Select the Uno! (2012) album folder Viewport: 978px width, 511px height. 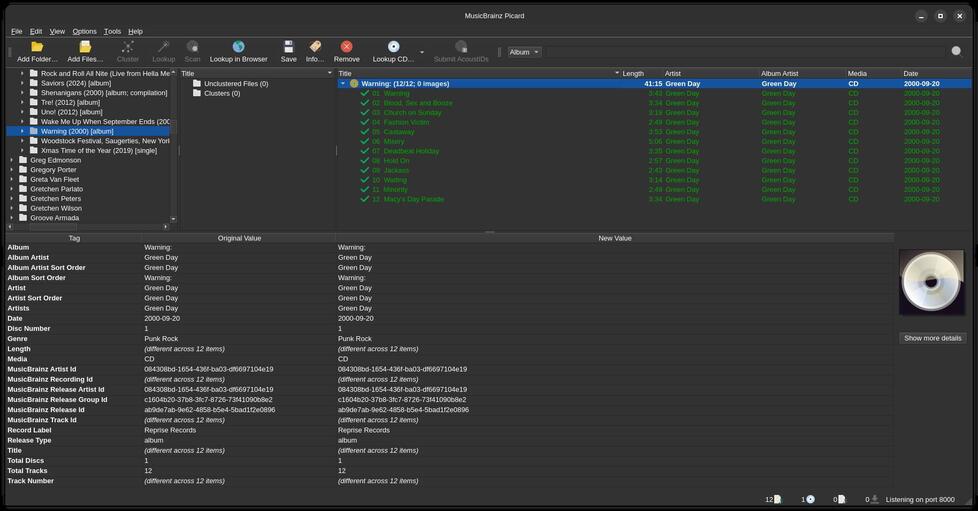[x=70, y=112]
